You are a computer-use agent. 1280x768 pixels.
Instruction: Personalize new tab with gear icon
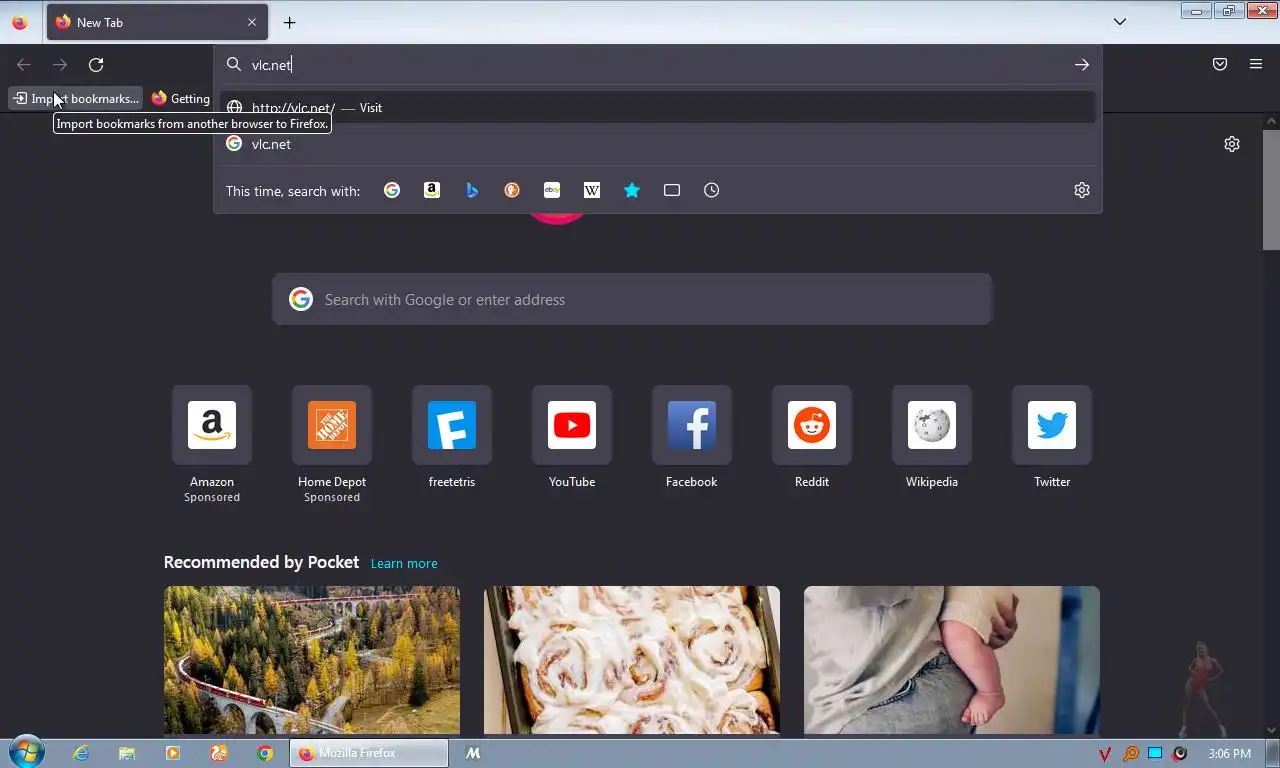point(1232,144)
